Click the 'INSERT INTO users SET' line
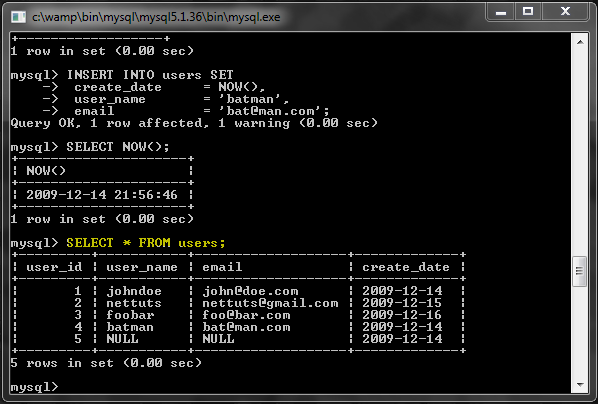 pos(150,75)
